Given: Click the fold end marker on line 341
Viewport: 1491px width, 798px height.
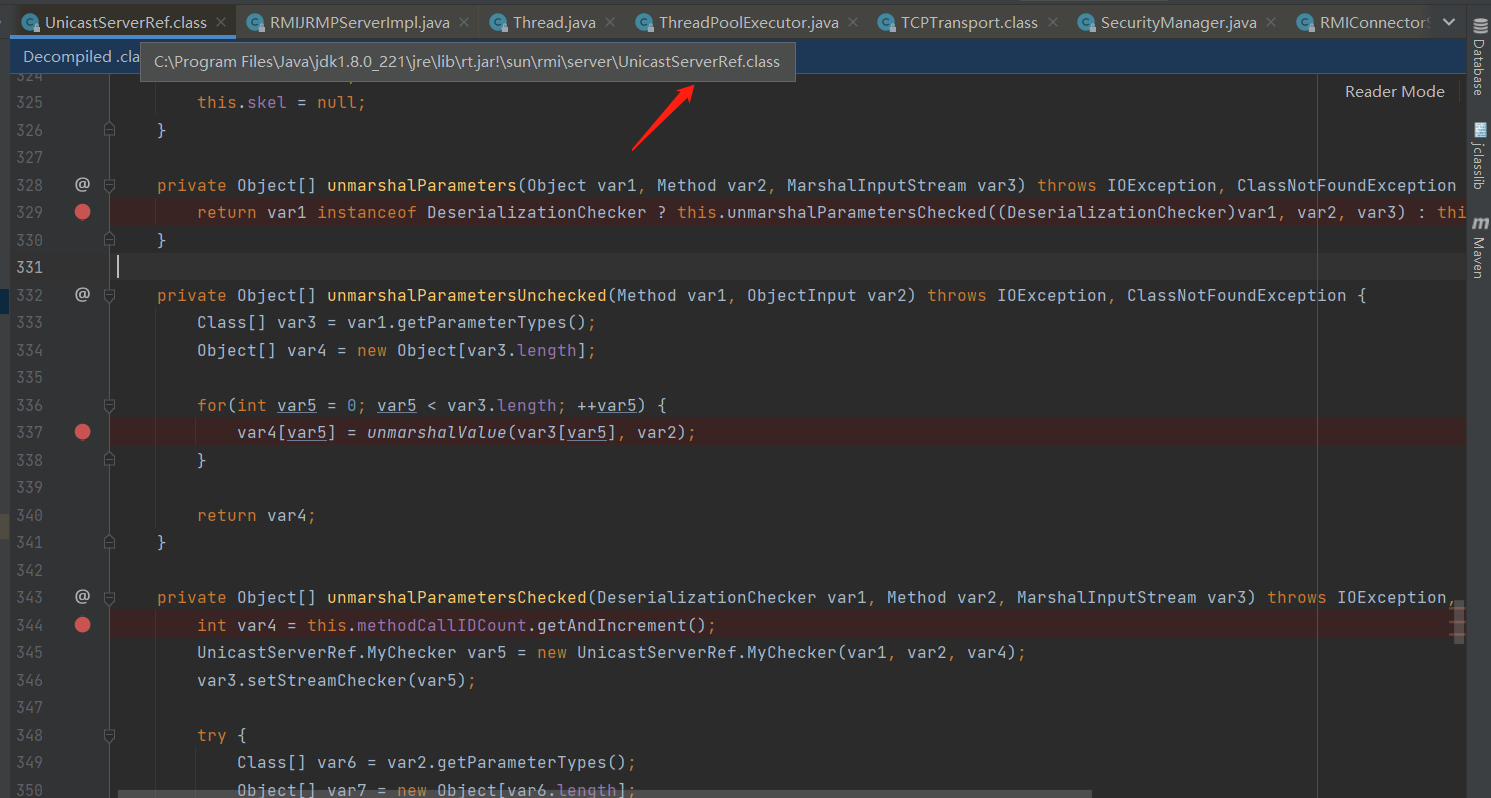Looking at the screenshot, I should click(x=109, y=542).
